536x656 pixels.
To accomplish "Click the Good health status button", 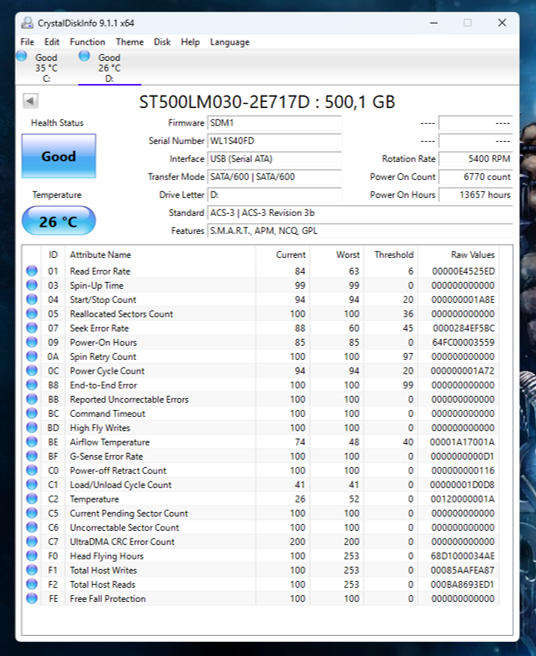I will coord(59,156).
